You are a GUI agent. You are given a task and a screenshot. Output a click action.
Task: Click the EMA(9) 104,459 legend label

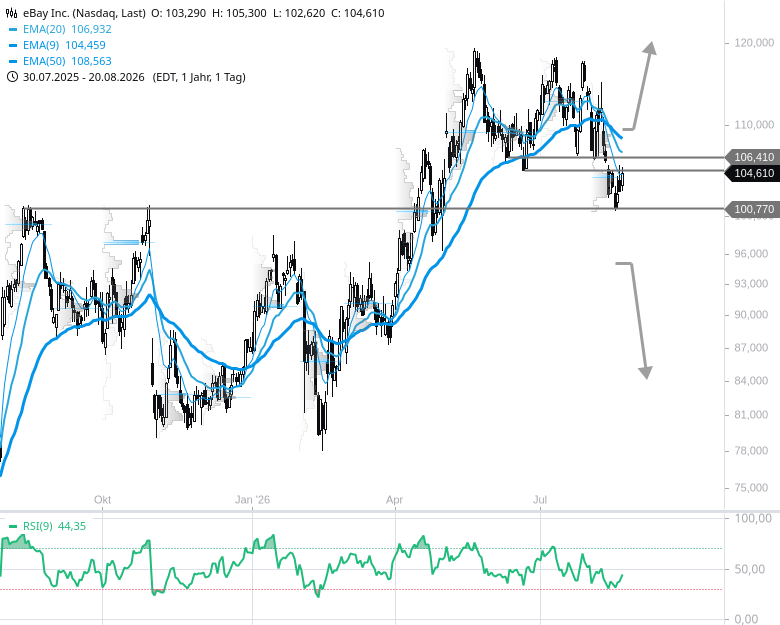[64, 45]
